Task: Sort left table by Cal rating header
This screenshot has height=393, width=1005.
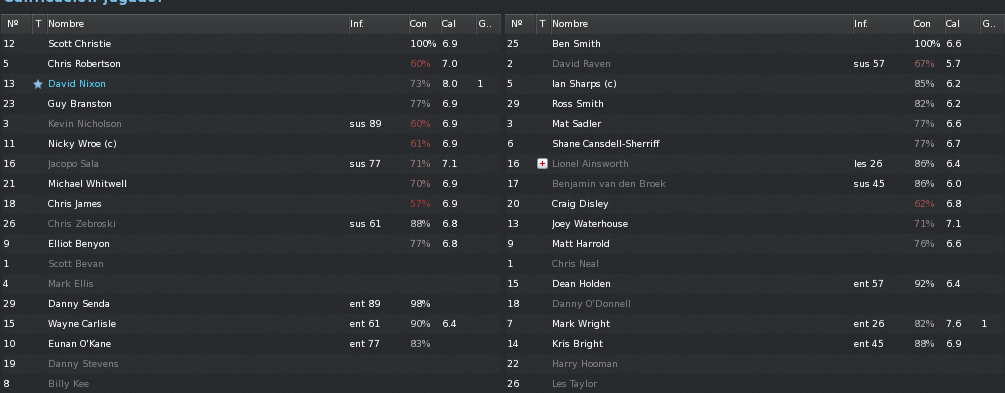Action: [457, 24]
